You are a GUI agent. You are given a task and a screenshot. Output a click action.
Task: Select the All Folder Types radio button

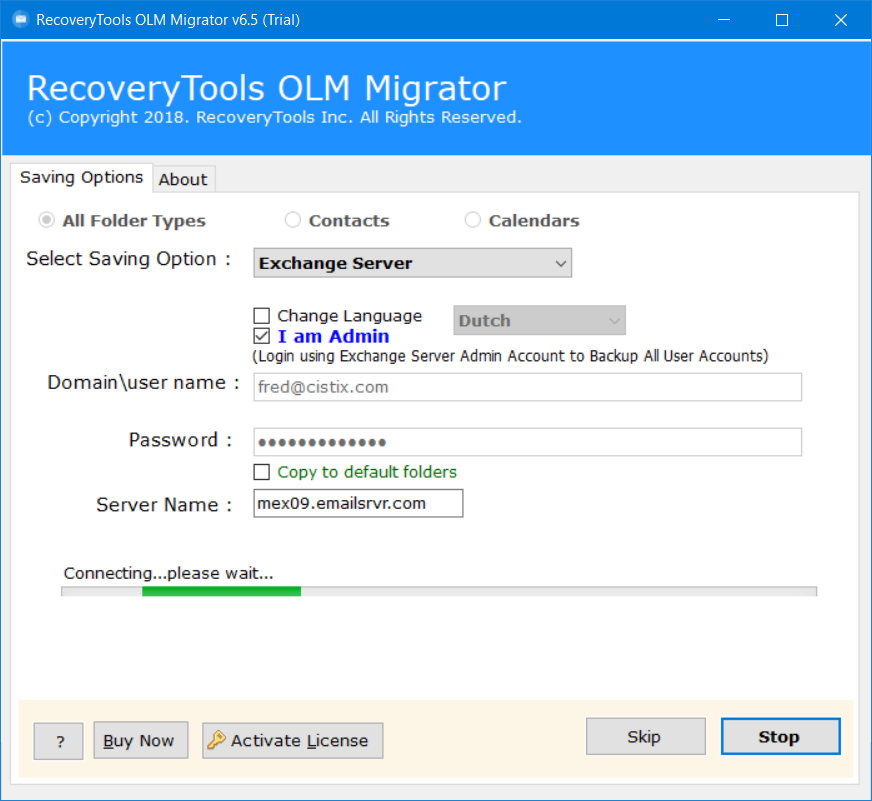coord(47,220)
